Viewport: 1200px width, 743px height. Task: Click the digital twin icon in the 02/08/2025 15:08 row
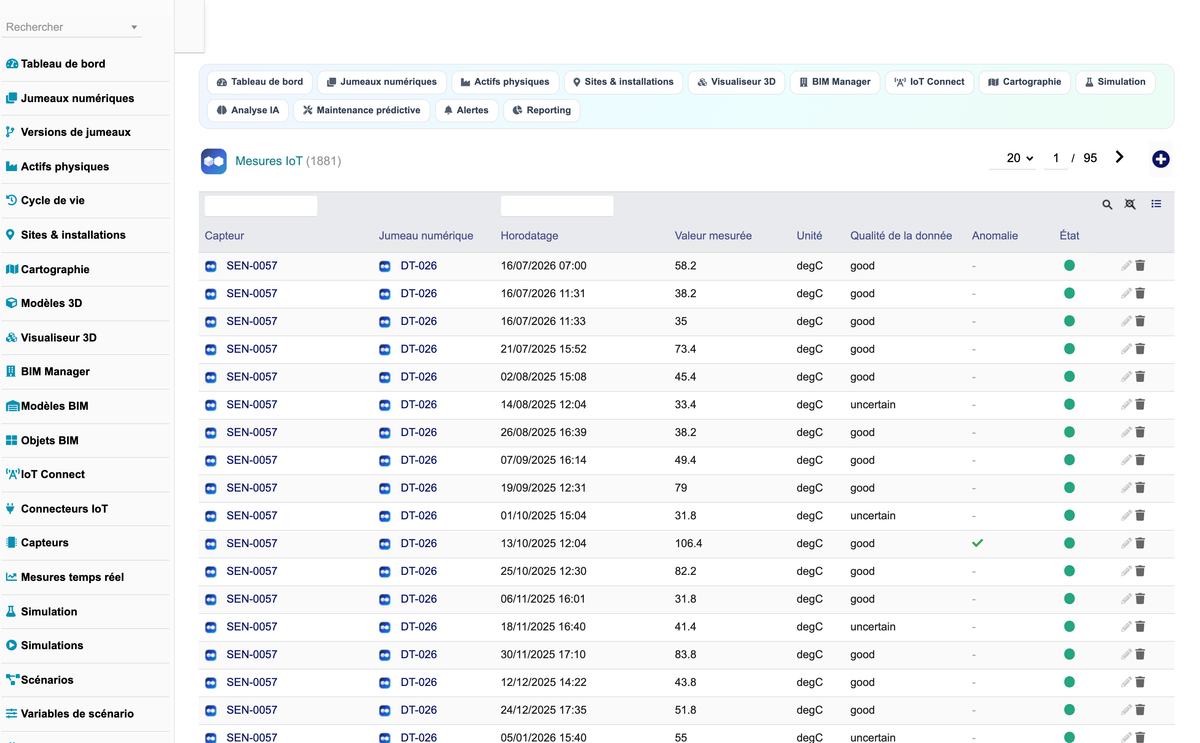pyautogui.click(x=385, y=377)
